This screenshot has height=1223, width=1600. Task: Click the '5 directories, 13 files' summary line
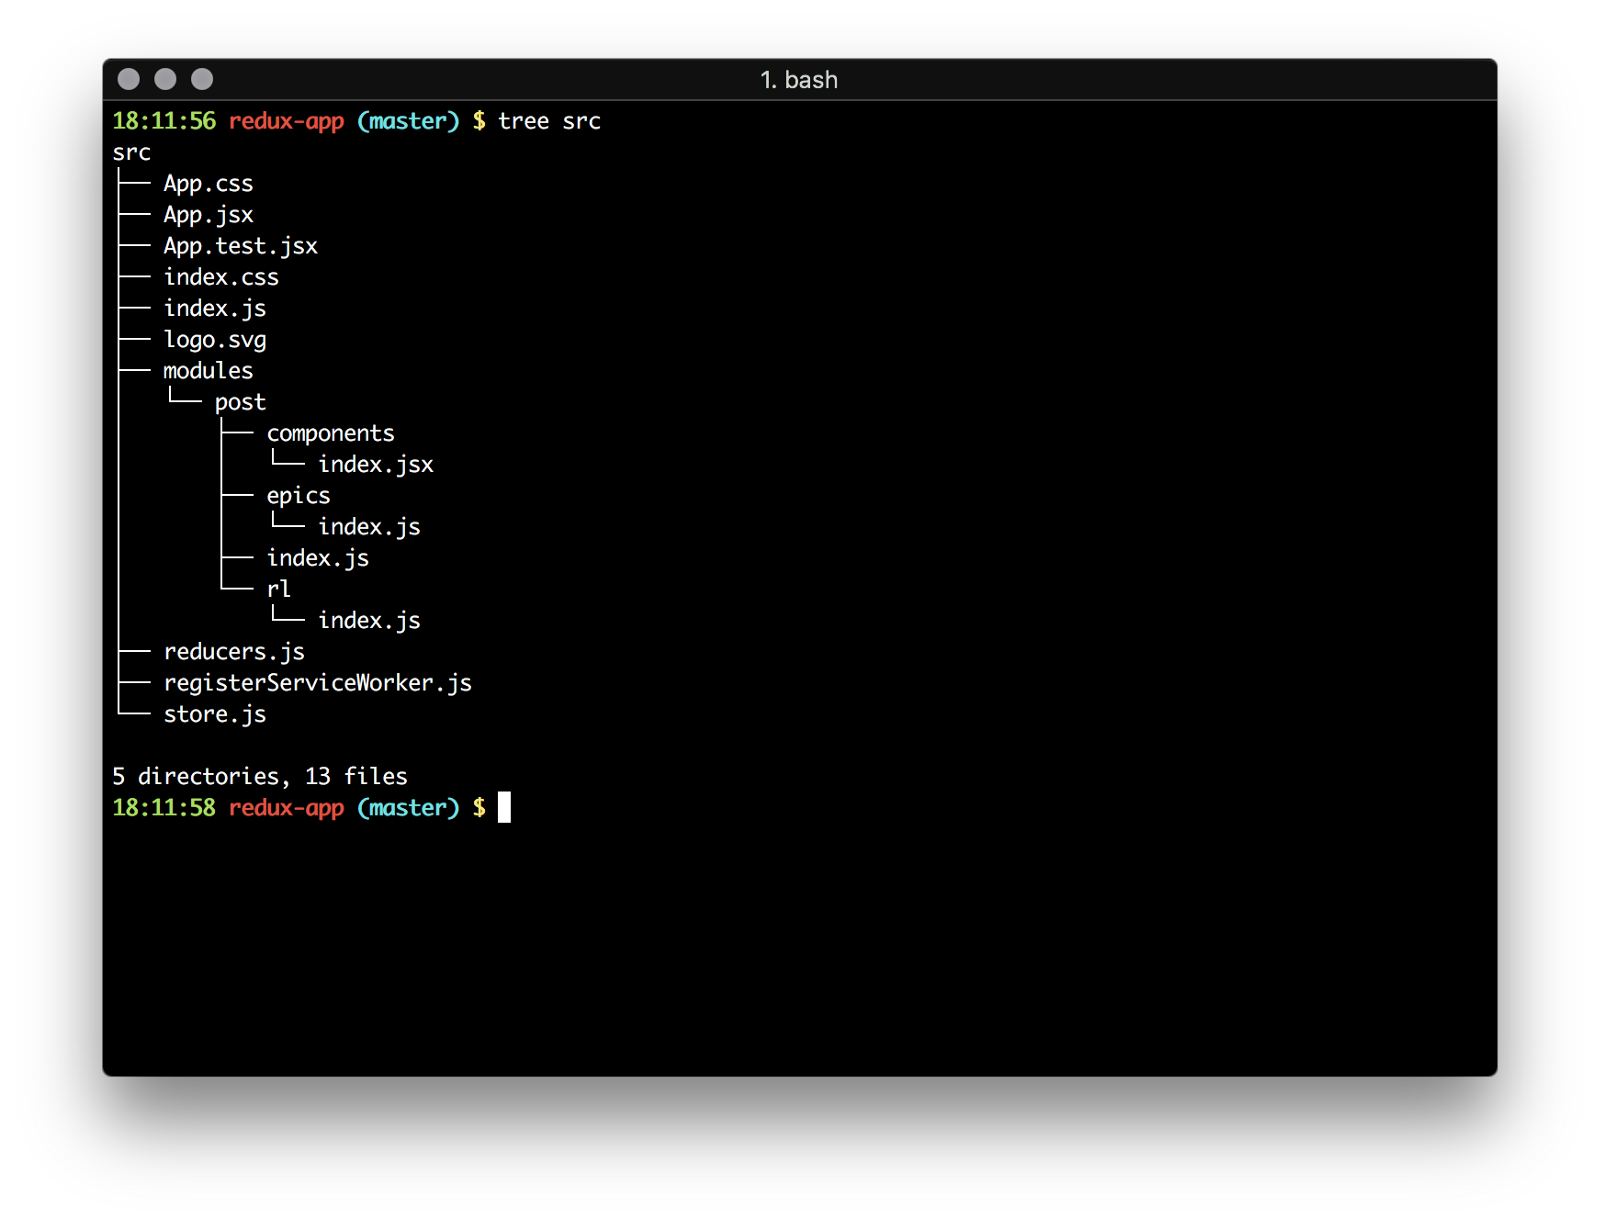(x=260, y=776)
